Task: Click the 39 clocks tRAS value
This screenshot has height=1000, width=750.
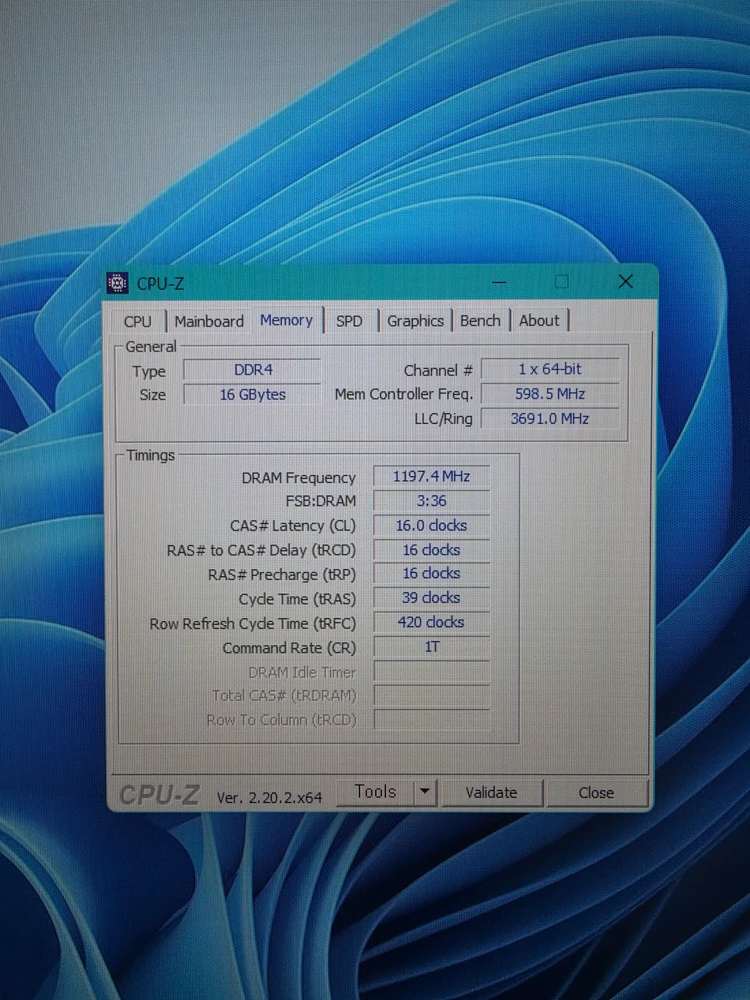Action: click(431, 598)
